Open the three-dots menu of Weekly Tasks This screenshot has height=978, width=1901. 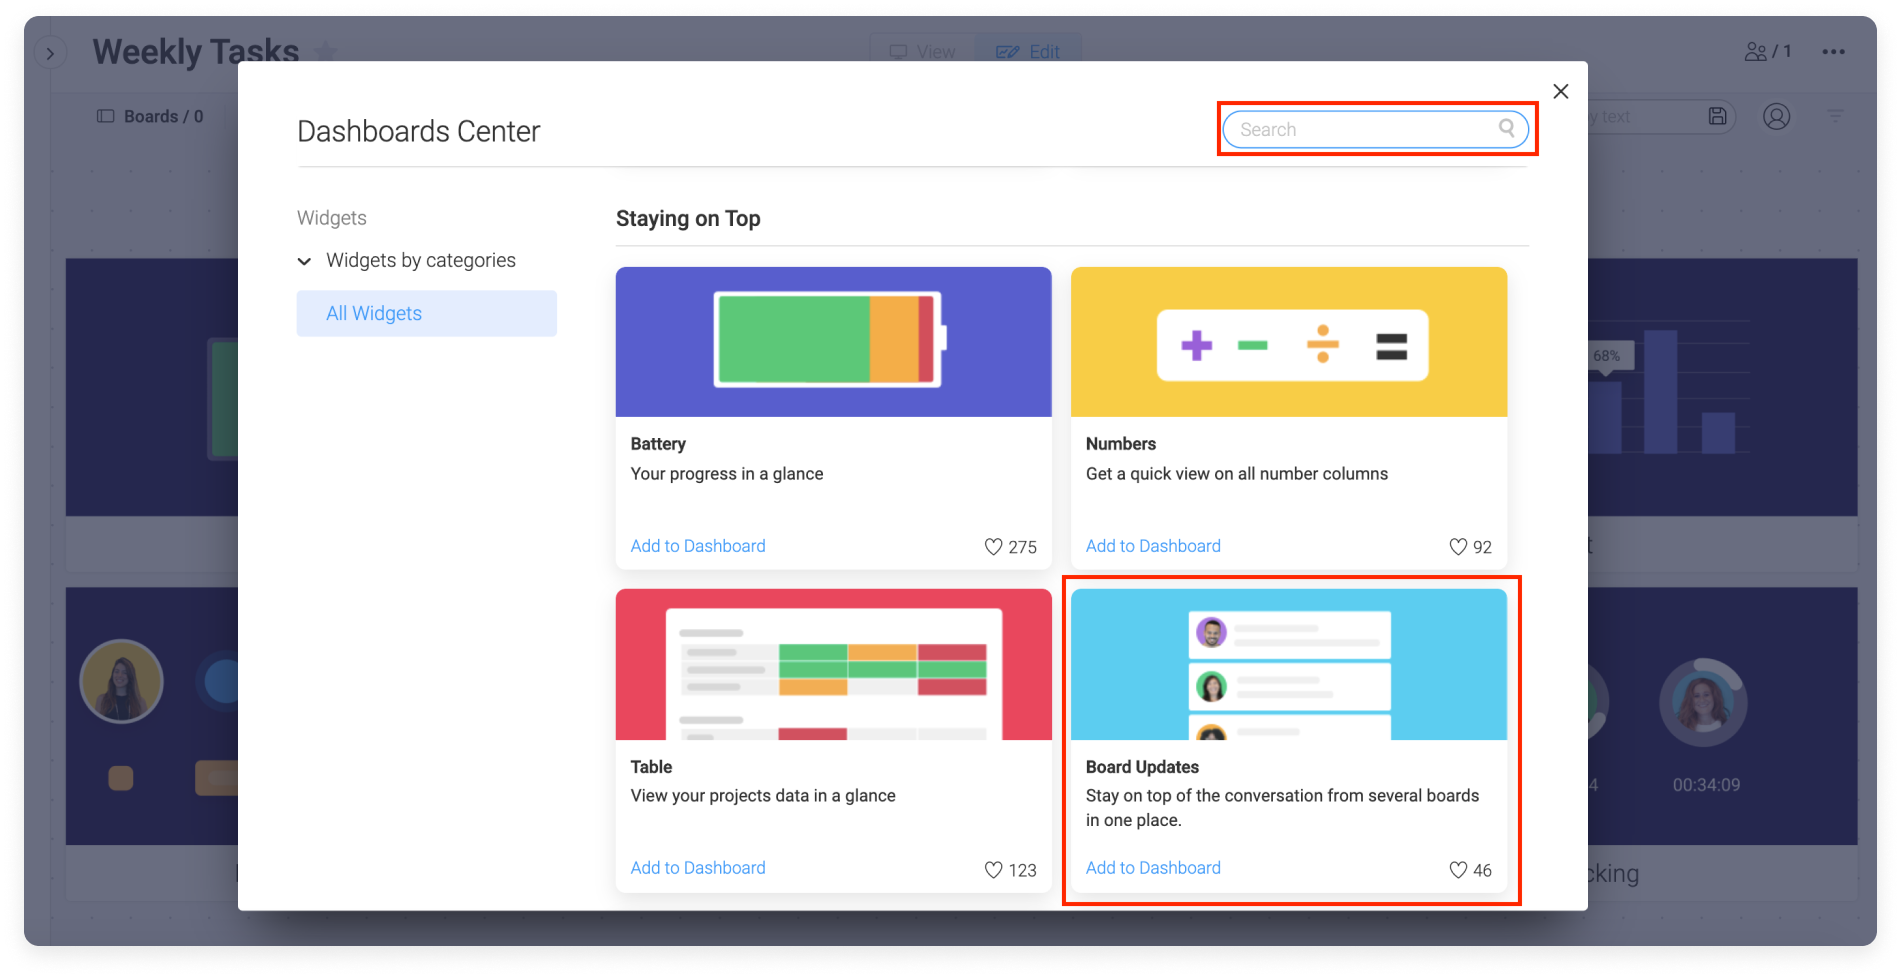tap(1833, 52)
